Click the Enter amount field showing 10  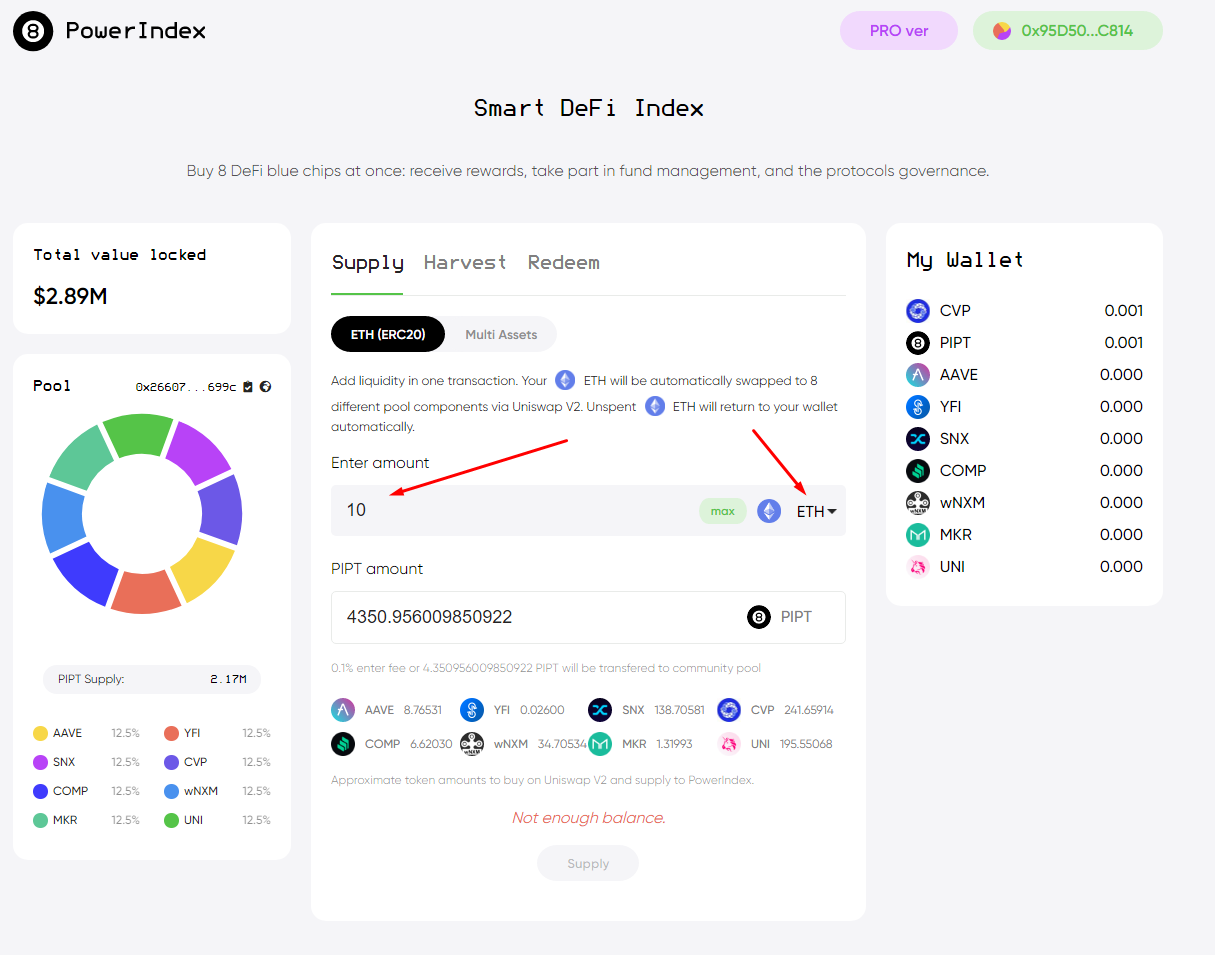pos(588,511)
